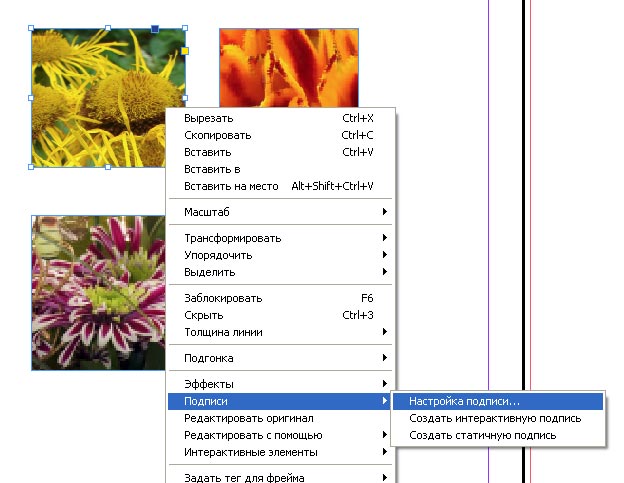Open Толщина линии submenu
This screenshot has width=624, height=483.
click(x=280, y=332)
